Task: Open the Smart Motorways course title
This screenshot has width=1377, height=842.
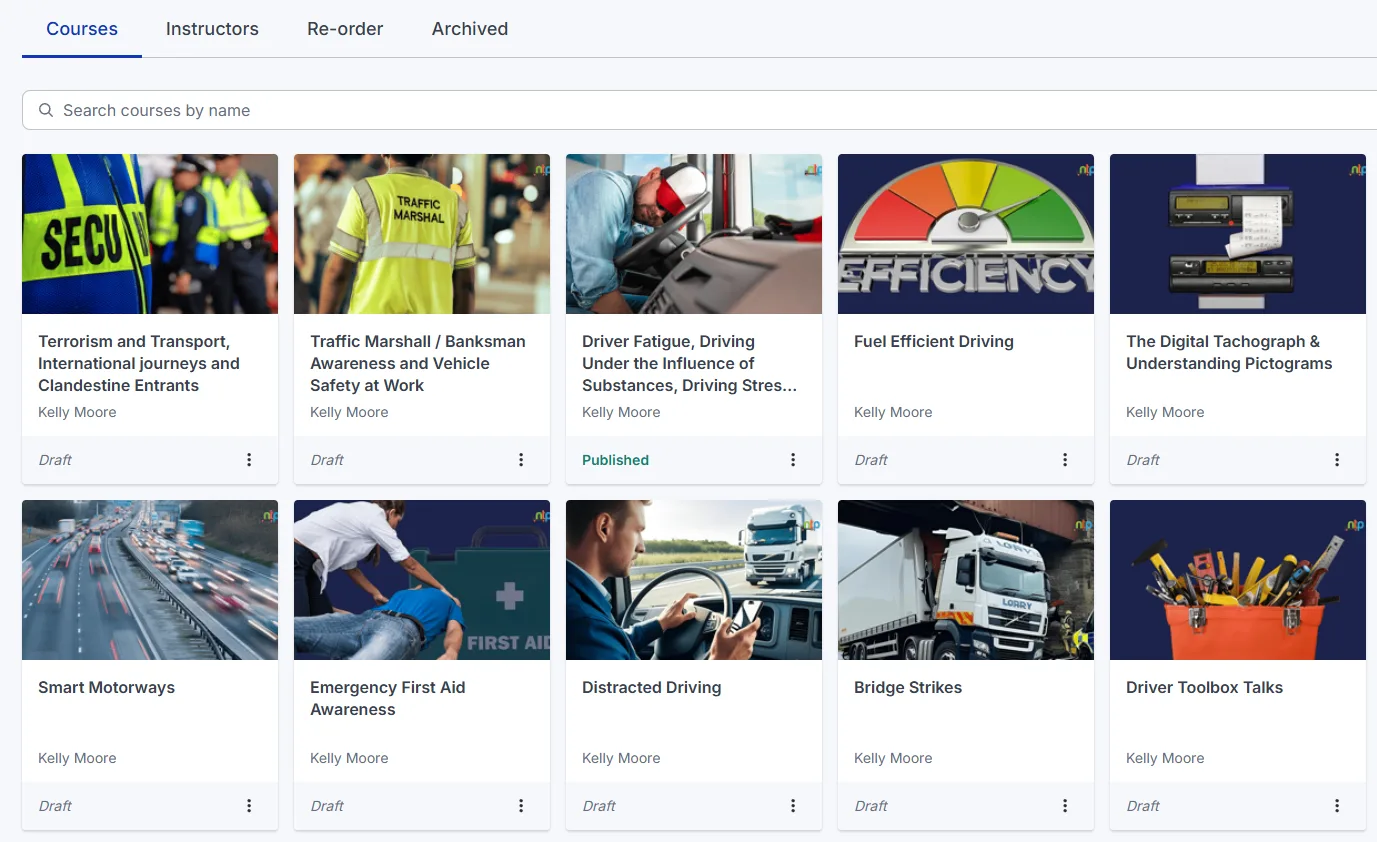Action: click(x=106, y=687)
